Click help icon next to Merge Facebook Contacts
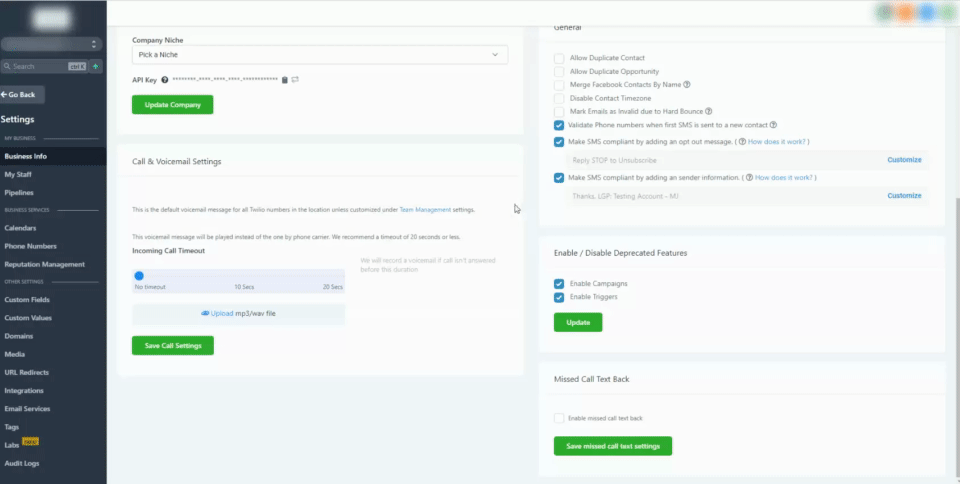Image resolution: width=960 pixels, height=484 pixels. tap(687, 84)
